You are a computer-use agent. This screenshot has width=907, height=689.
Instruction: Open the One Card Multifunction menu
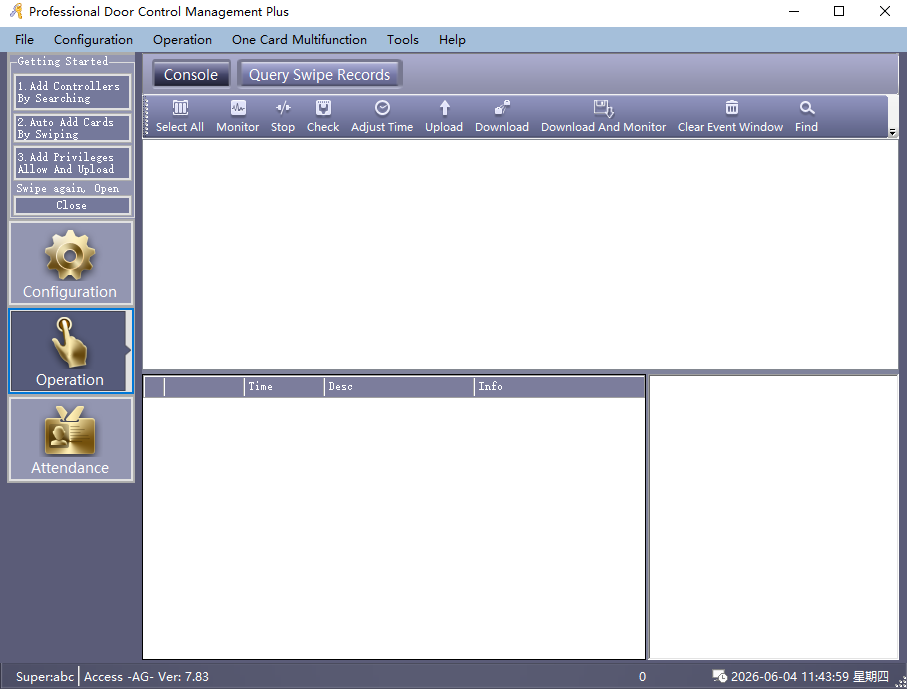(299, 39)
